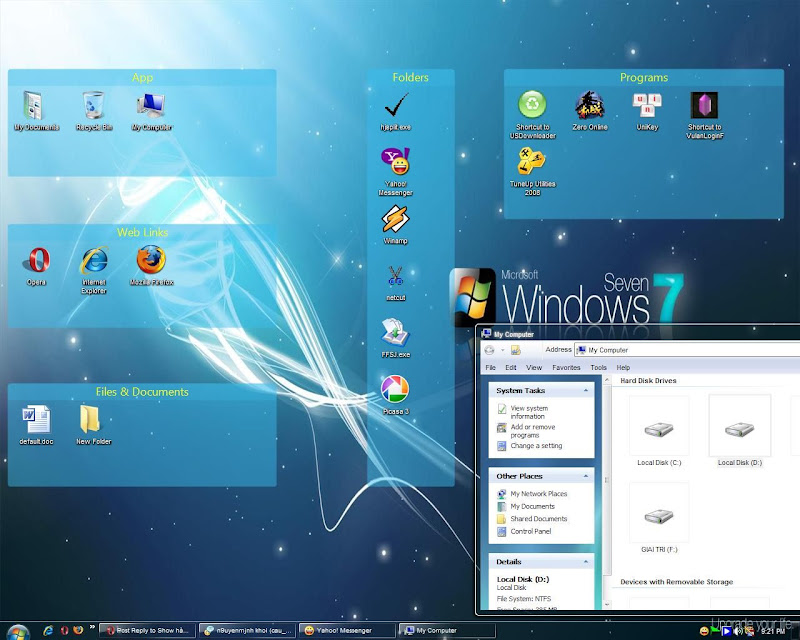
Task: Open the Internet Explorer desktop shortcut
Action: point(94,270)
